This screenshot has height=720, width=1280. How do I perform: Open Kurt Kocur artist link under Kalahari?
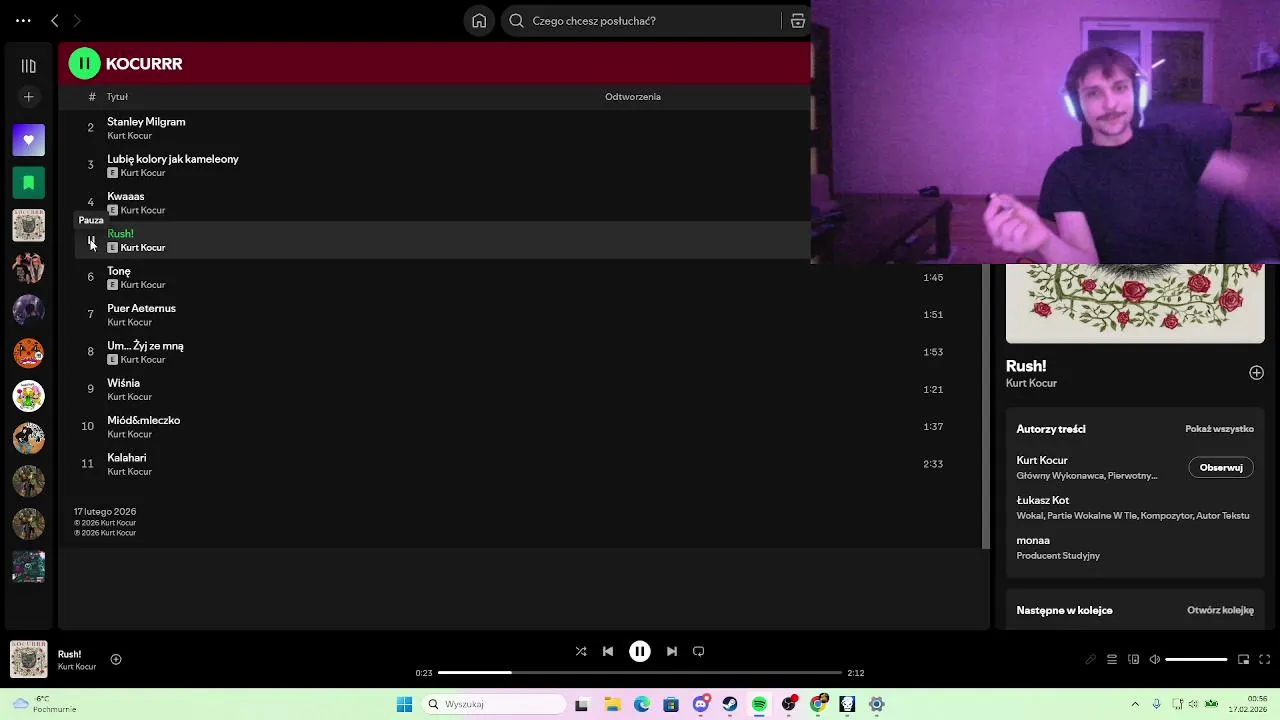coord(129,472)
